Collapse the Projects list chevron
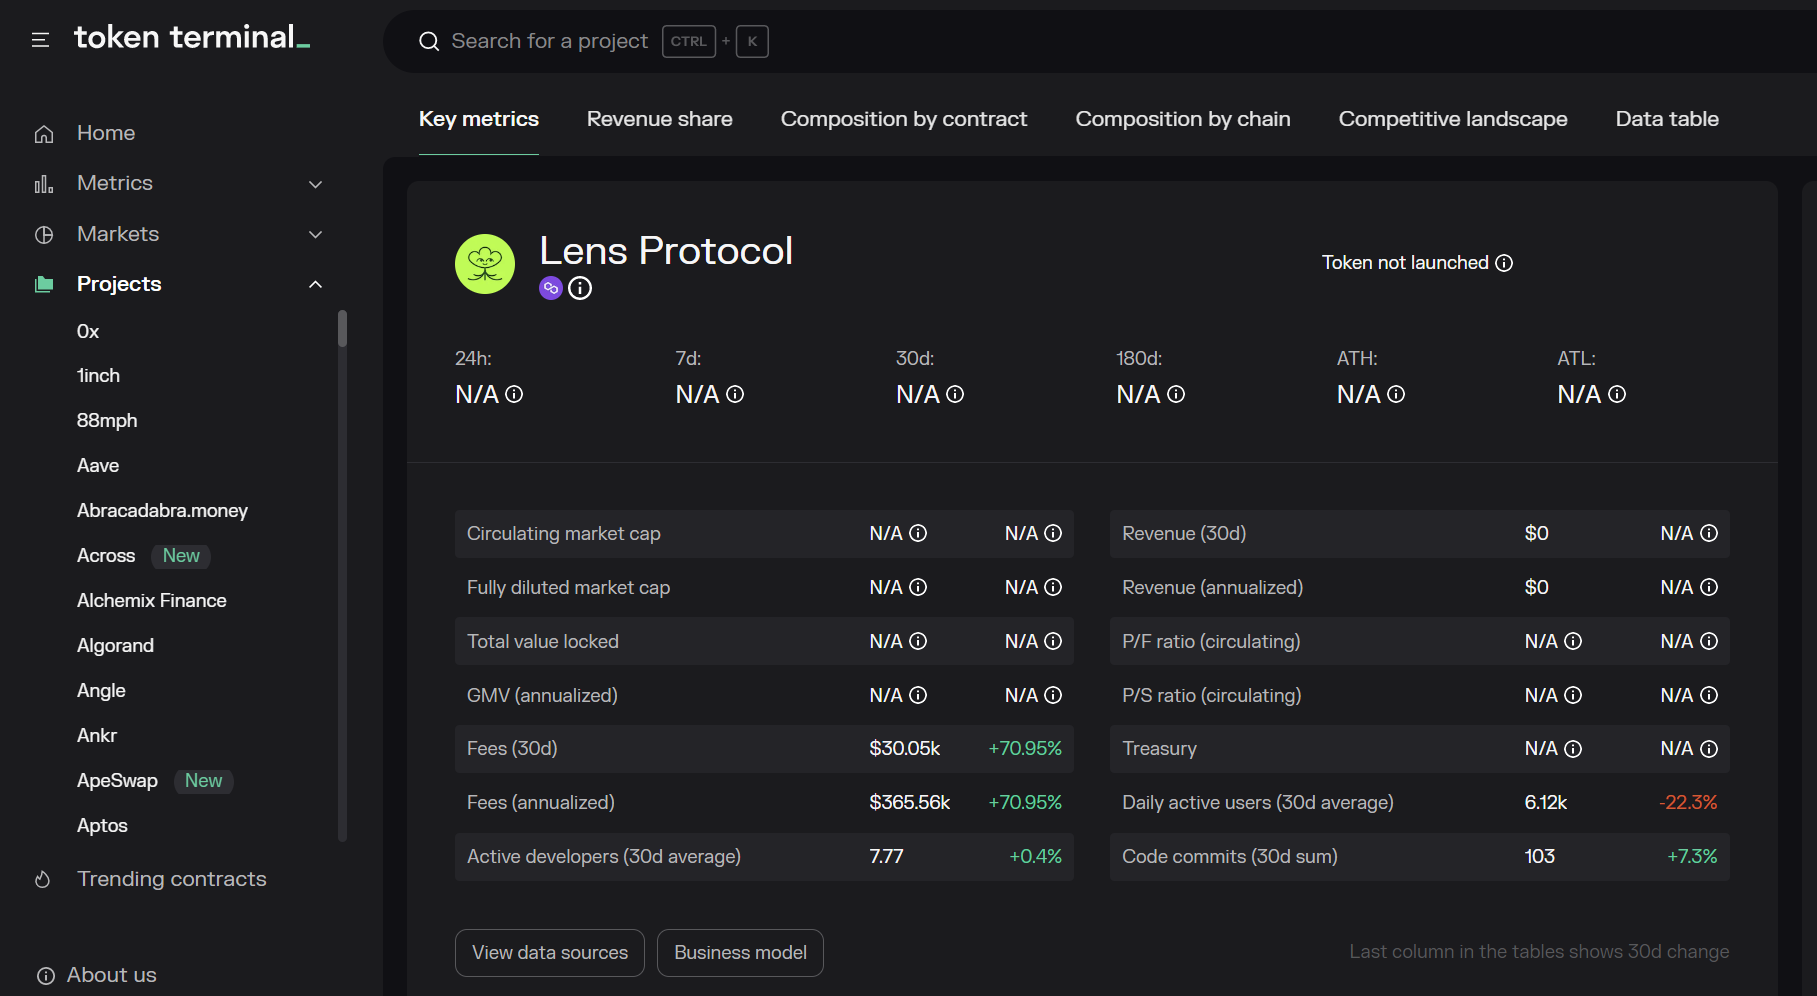 pyautogui.click(x=316, y=284)
